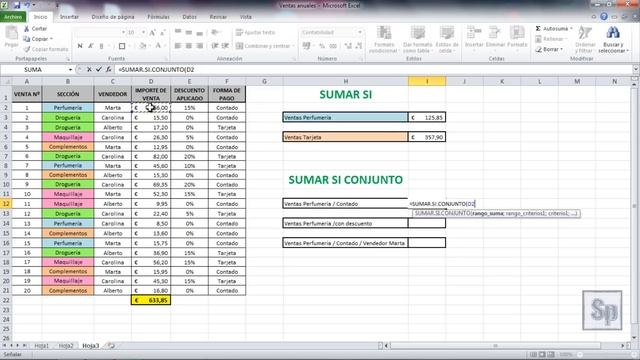
Task: Open the Borrar eraser dropdown
Action: pyautogui.click(x=549, y=49)
